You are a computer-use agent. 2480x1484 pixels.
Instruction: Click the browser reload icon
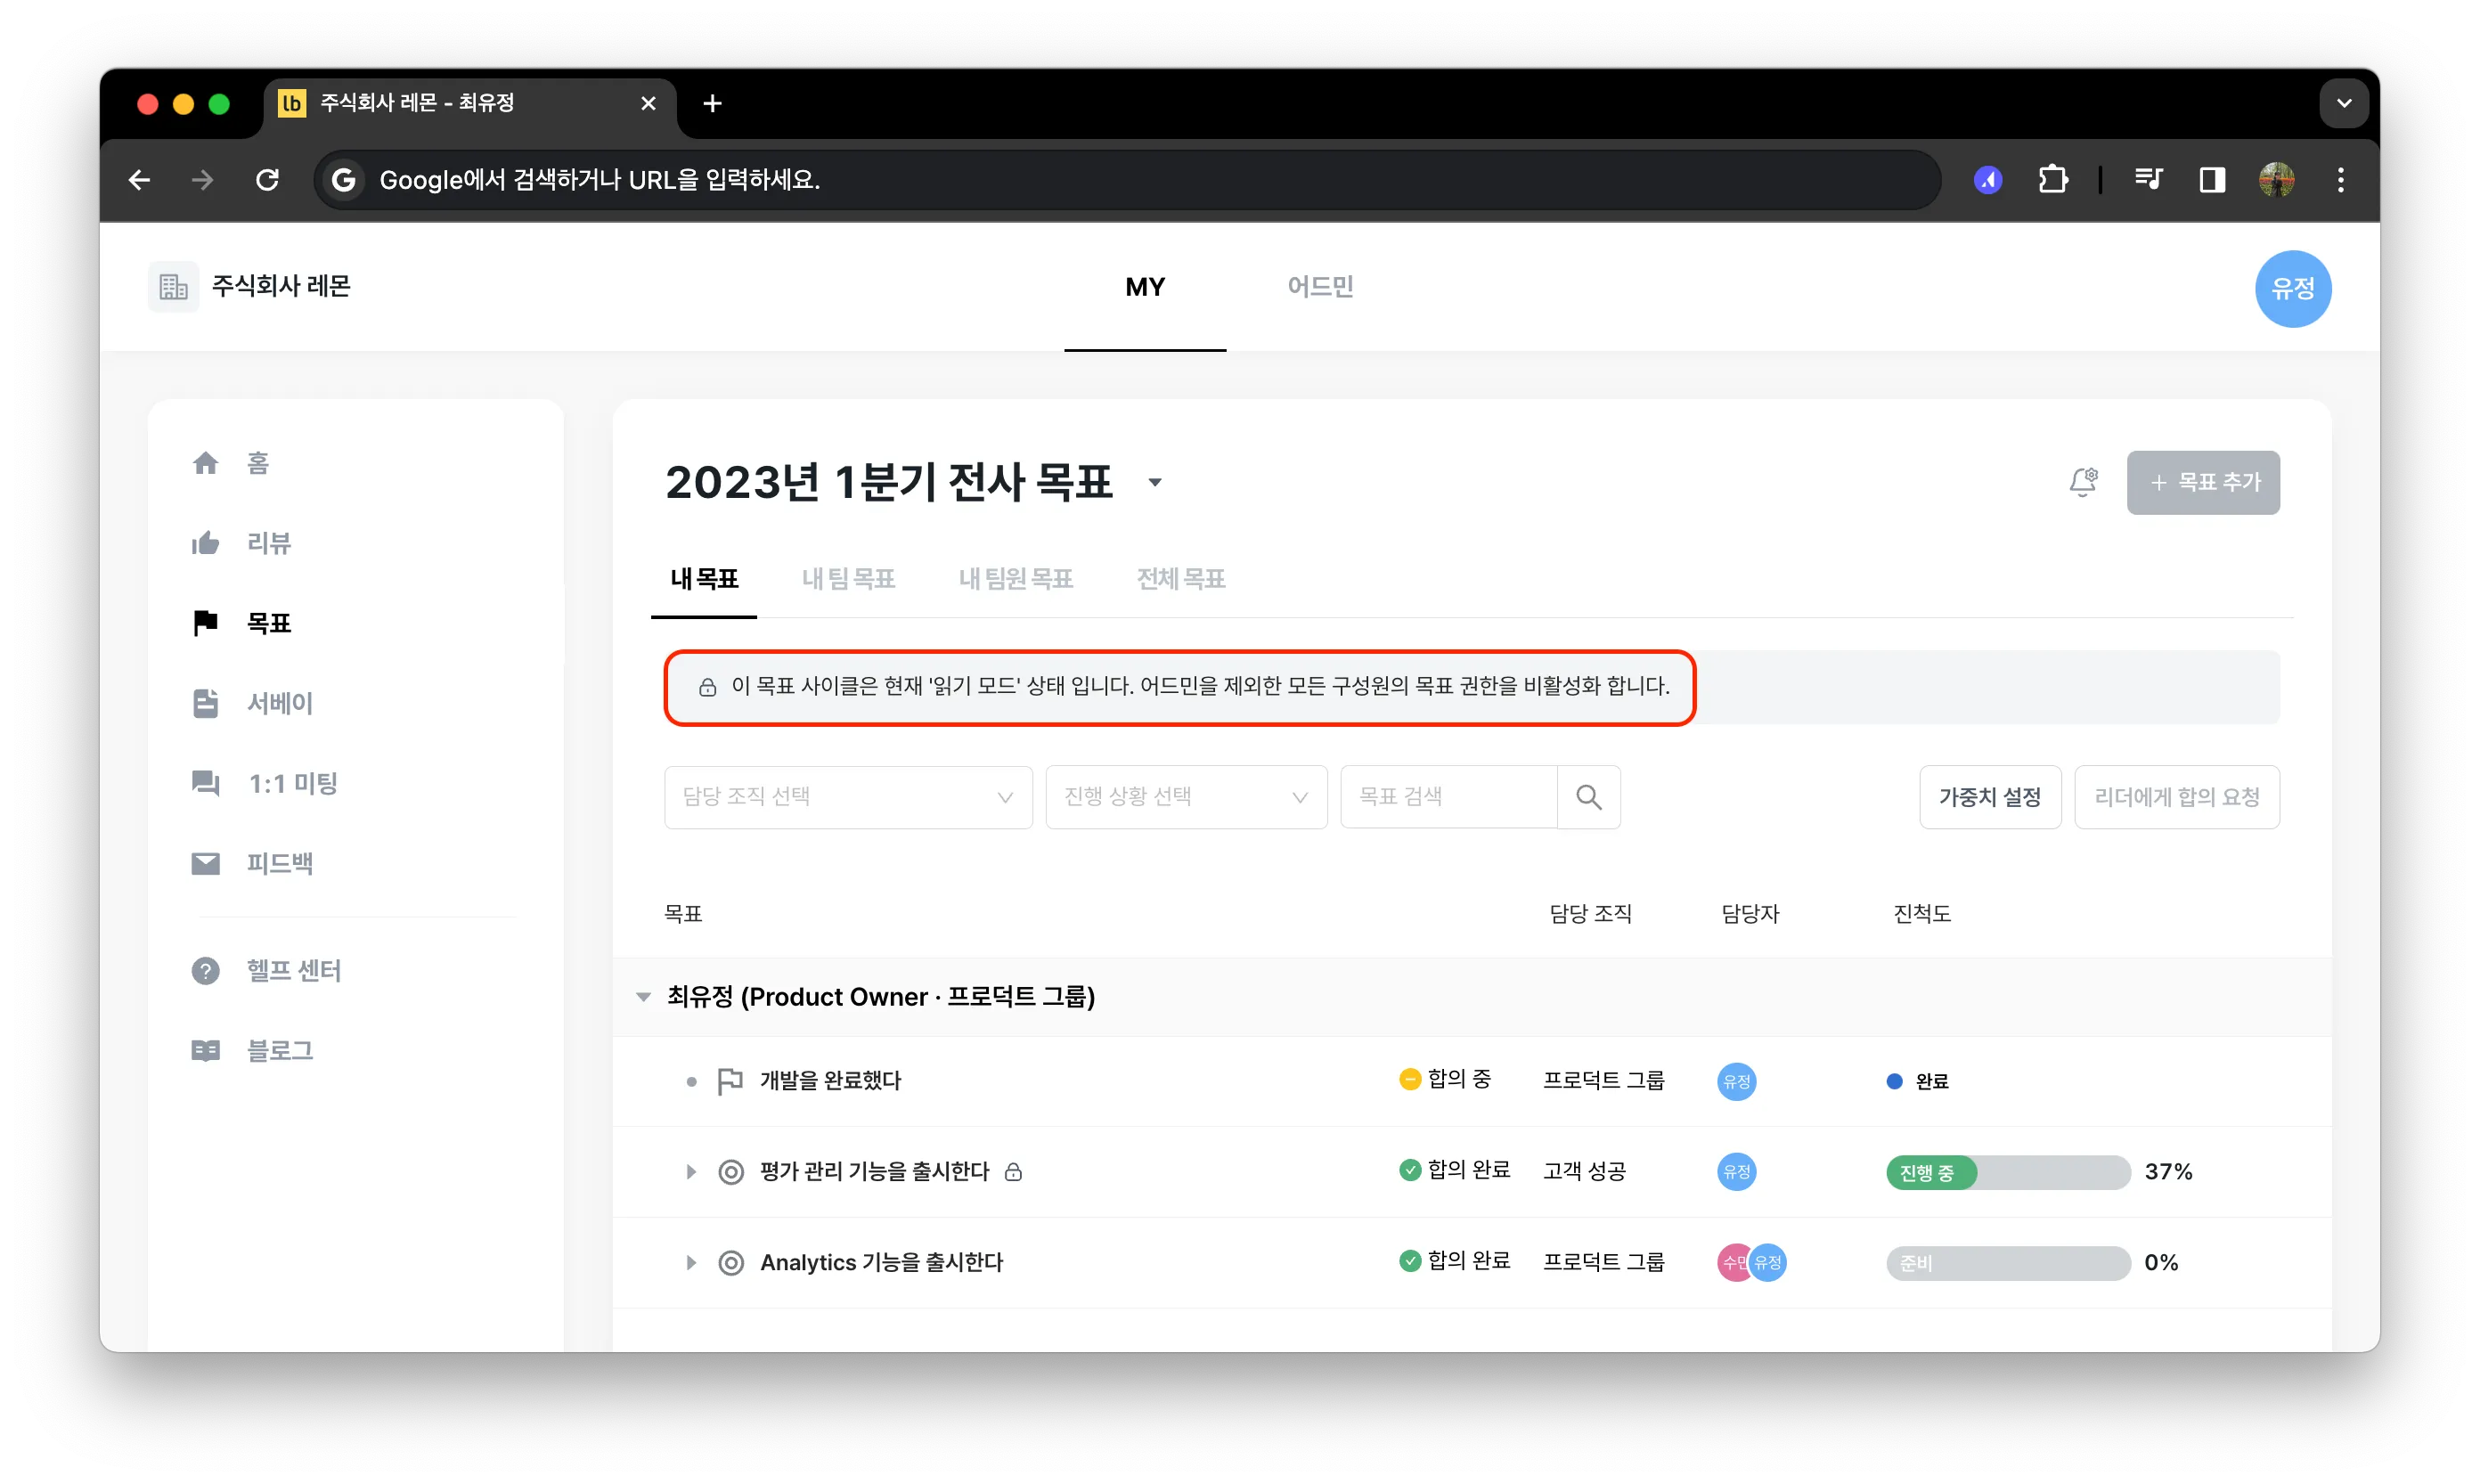click(267, 180)
